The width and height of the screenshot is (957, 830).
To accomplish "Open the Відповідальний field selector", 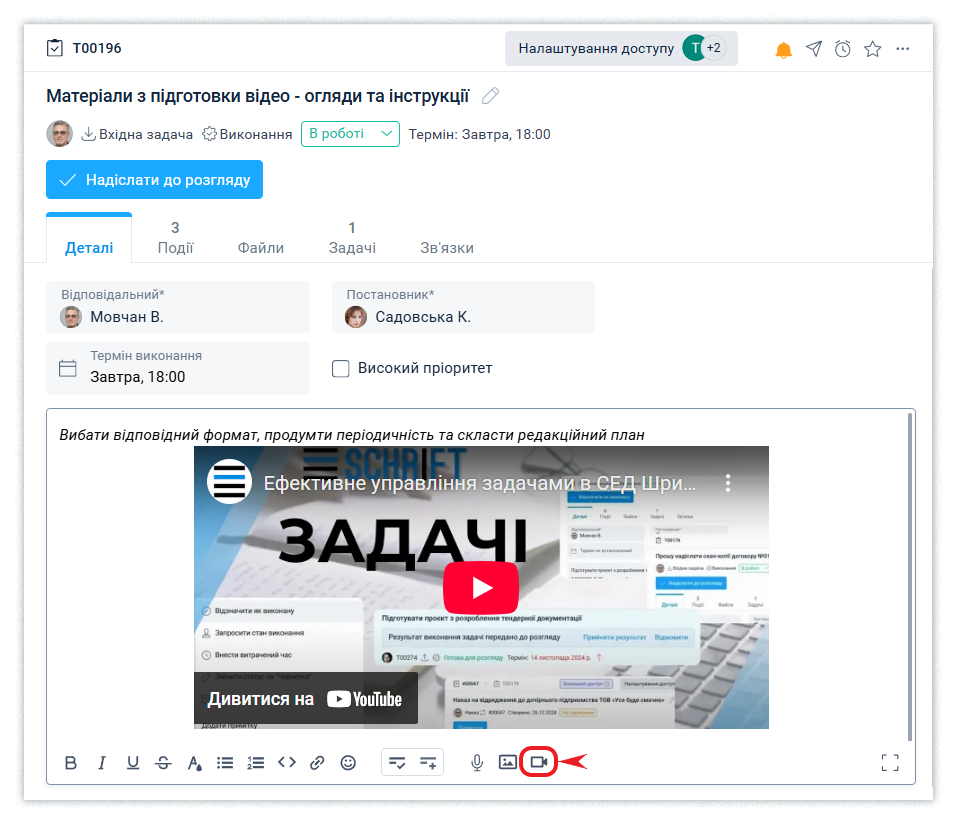I will click(x=177, y=307).
